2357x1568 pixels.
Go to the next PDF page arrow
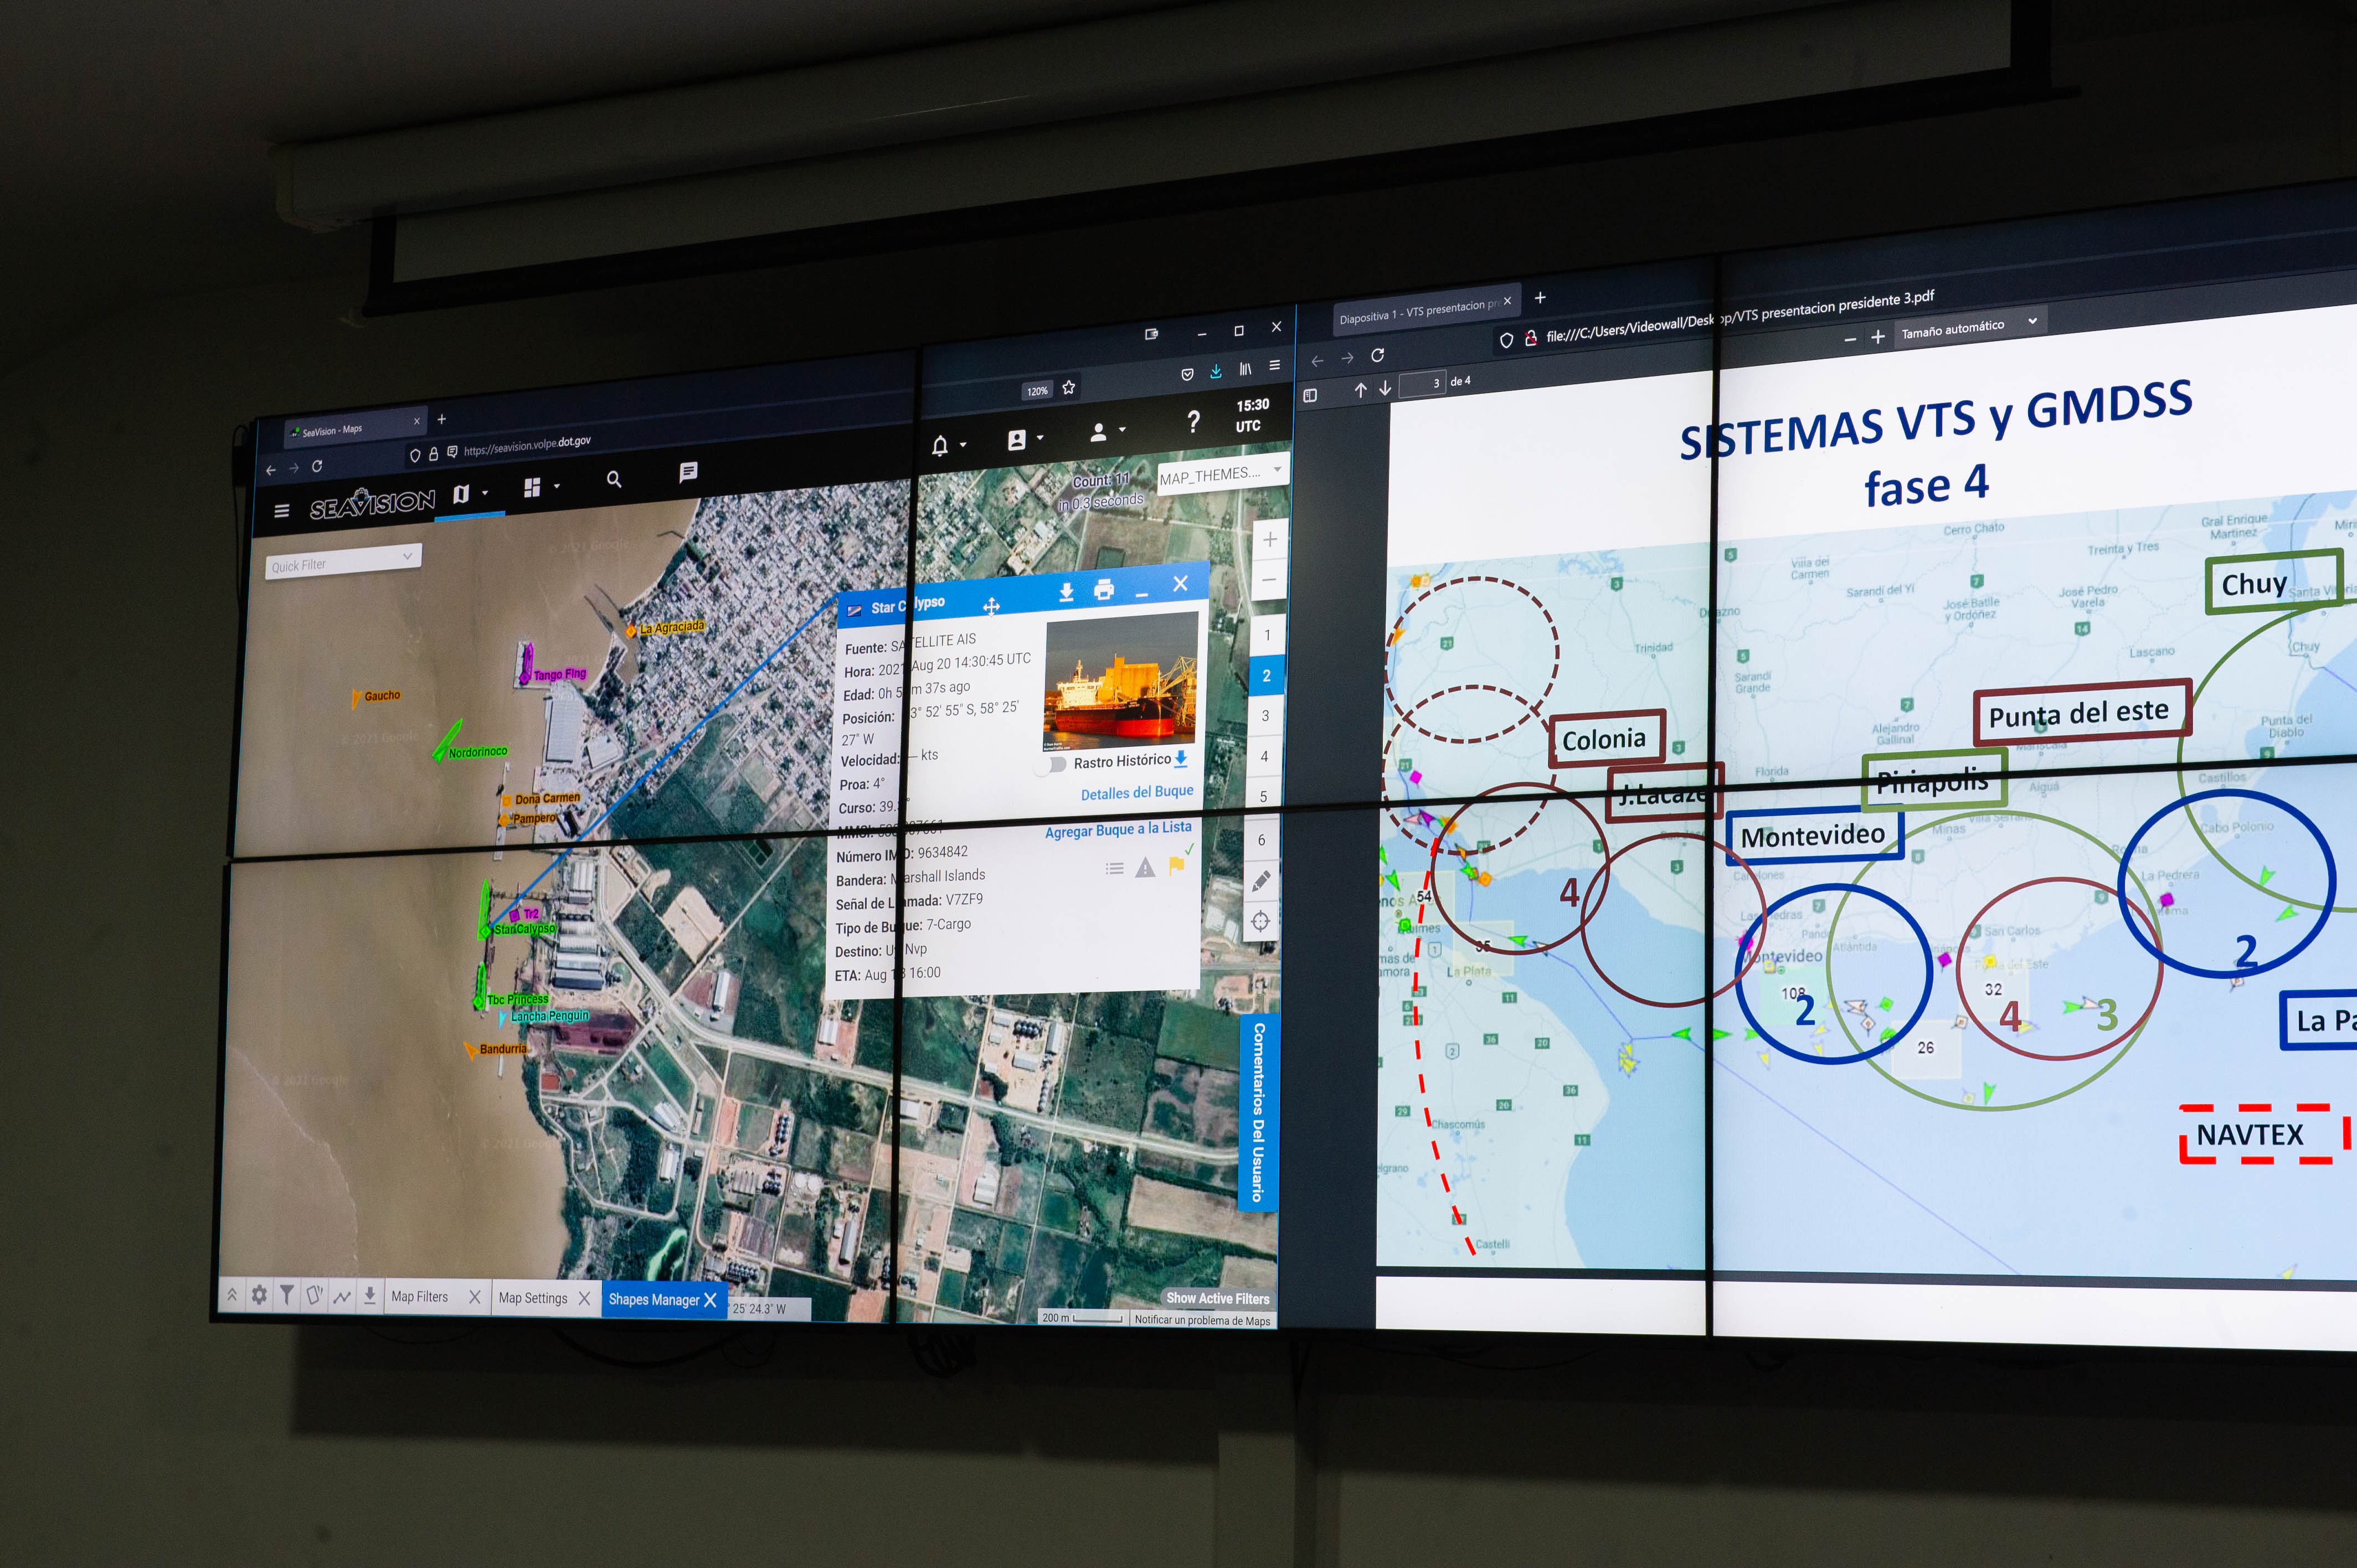pyautogui.click(x=1385, y=388)
